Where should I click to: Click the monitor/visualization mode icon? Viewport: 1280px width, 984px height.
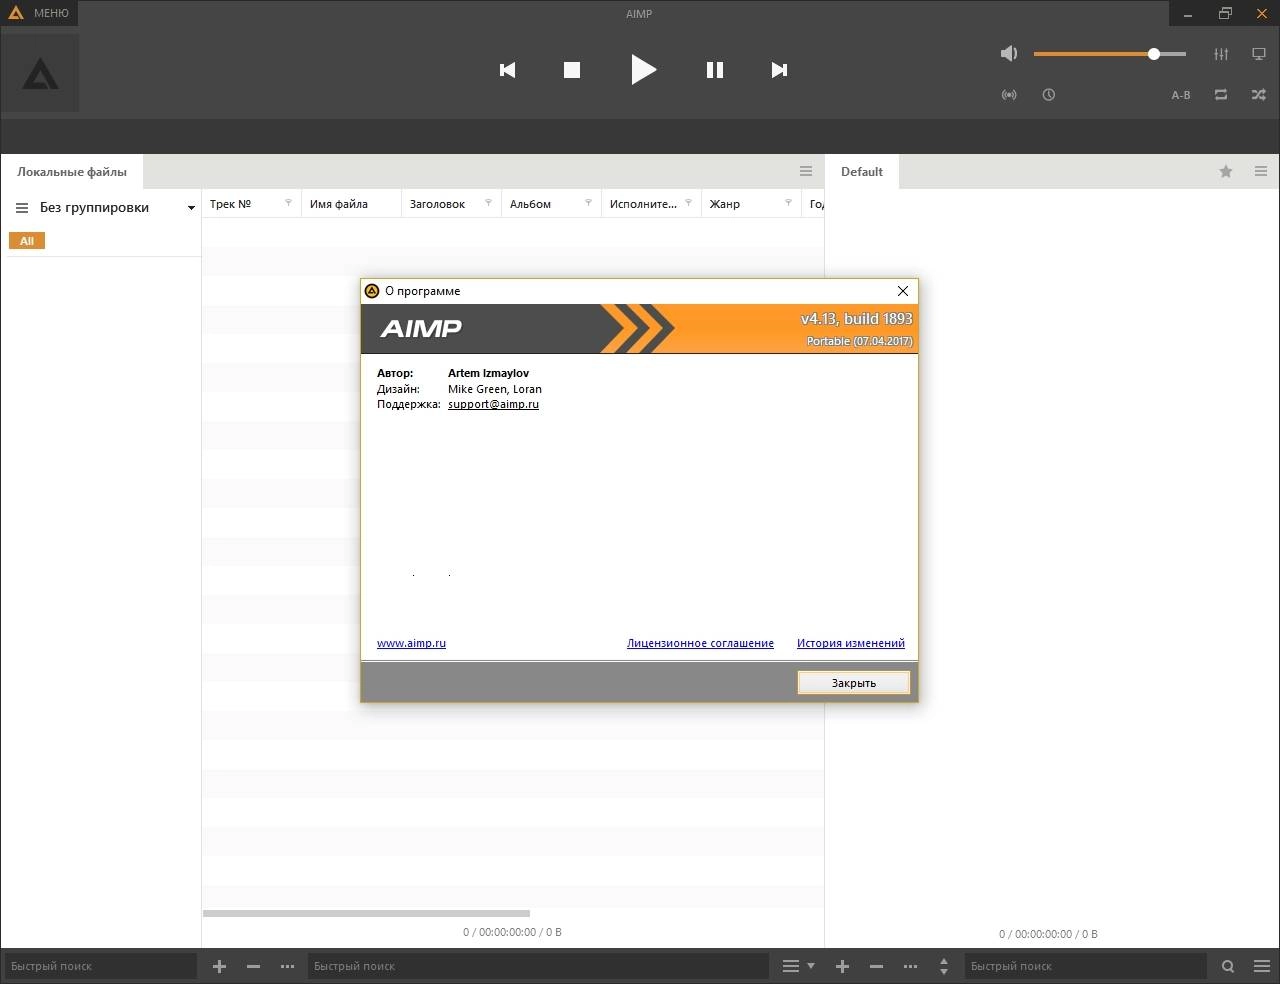[x=1259, y=54]
